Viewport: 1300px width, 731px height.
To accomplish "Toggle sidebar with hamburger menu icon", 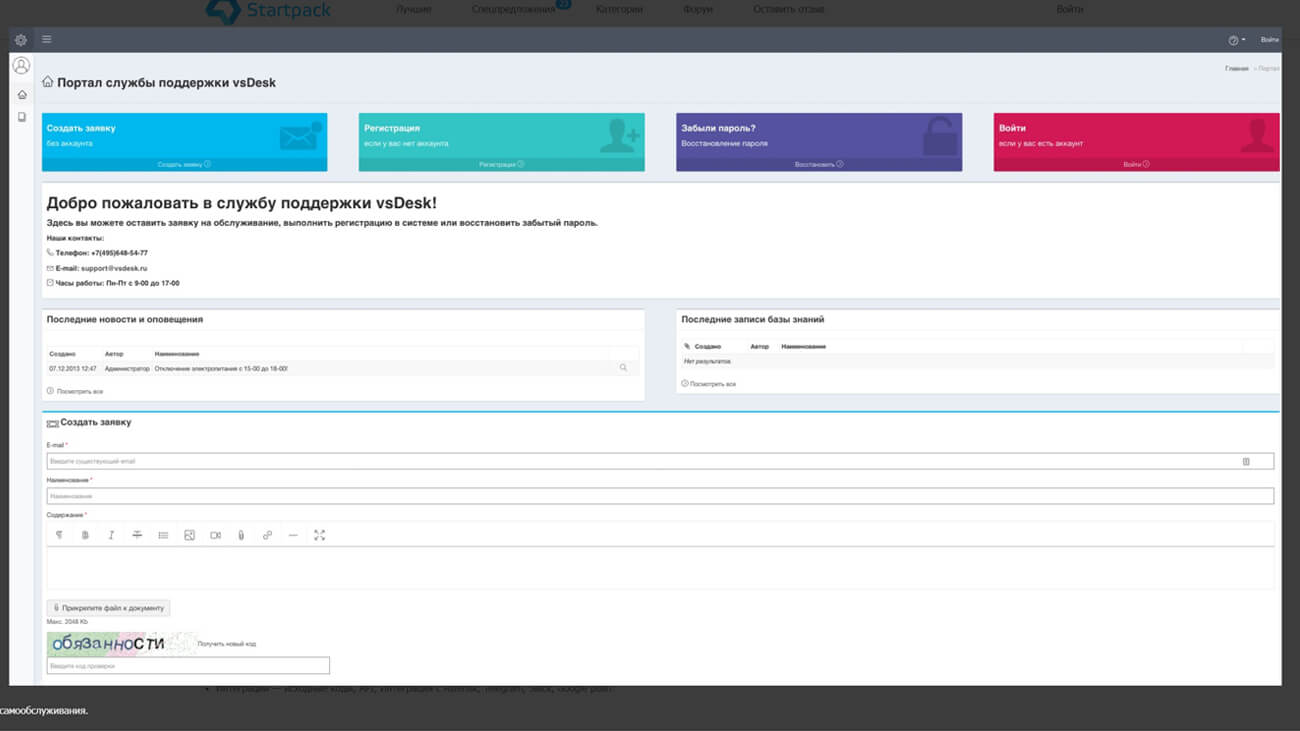I will (x=46, y=40).
